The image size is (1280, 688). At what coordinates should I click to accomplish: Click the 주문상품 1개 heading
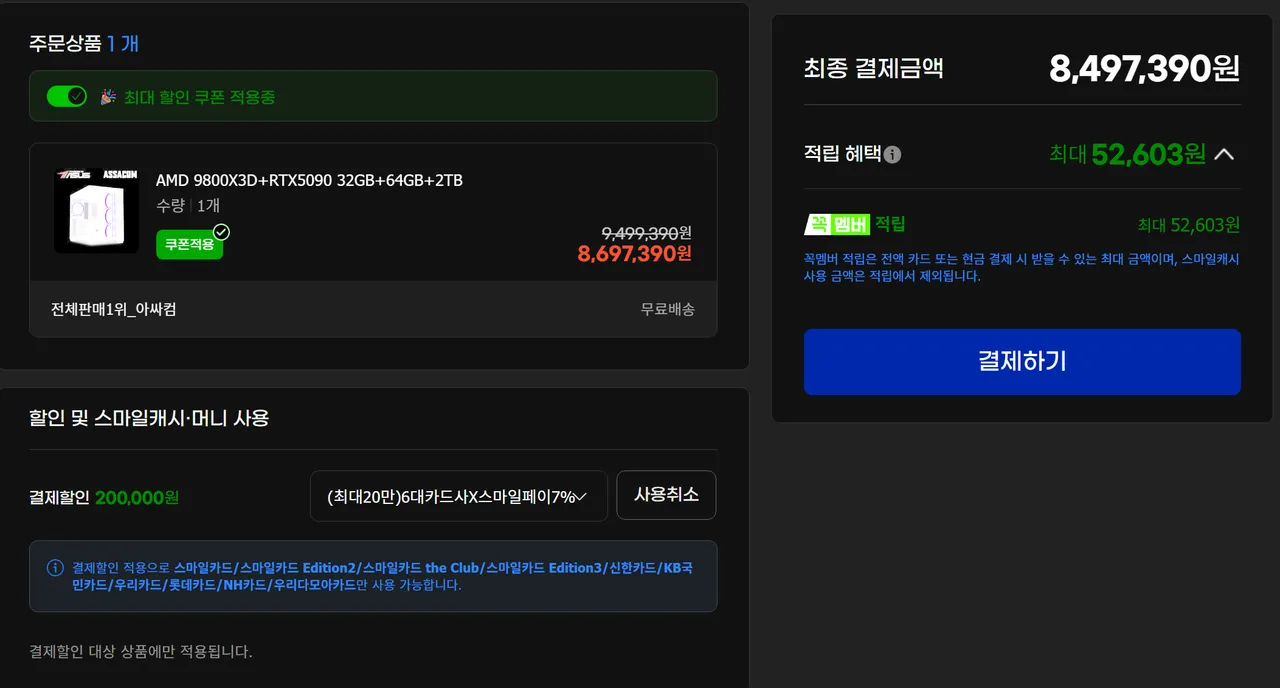coord(84,43)
